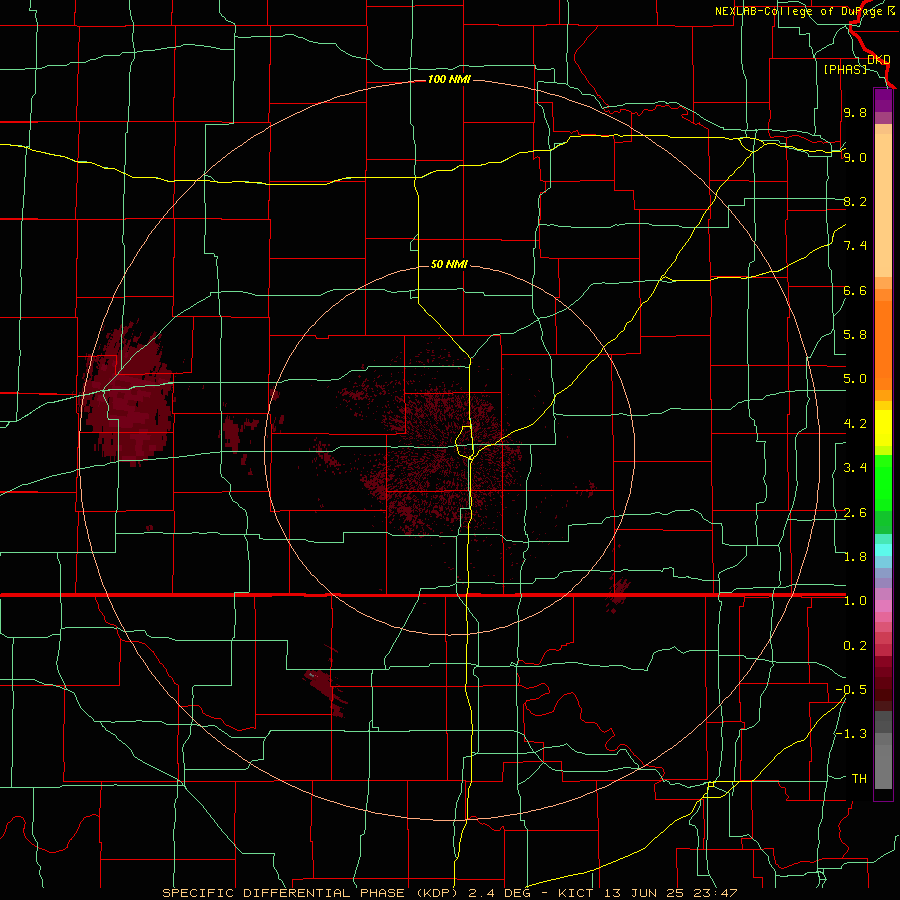Viewport: 900px width, 900px height.
Task: Click the cyan segment of the color bar
Action: [883, 550]
